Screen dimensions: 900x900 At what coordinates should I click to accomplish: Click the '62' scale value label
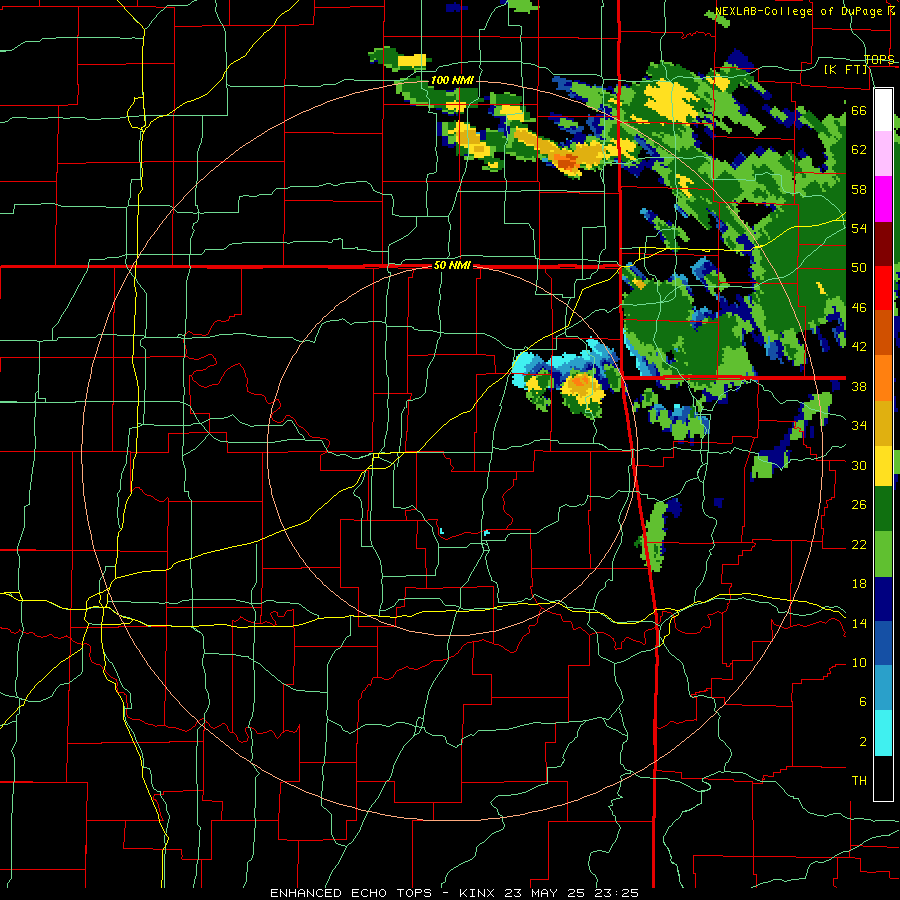tap(859, 149)
